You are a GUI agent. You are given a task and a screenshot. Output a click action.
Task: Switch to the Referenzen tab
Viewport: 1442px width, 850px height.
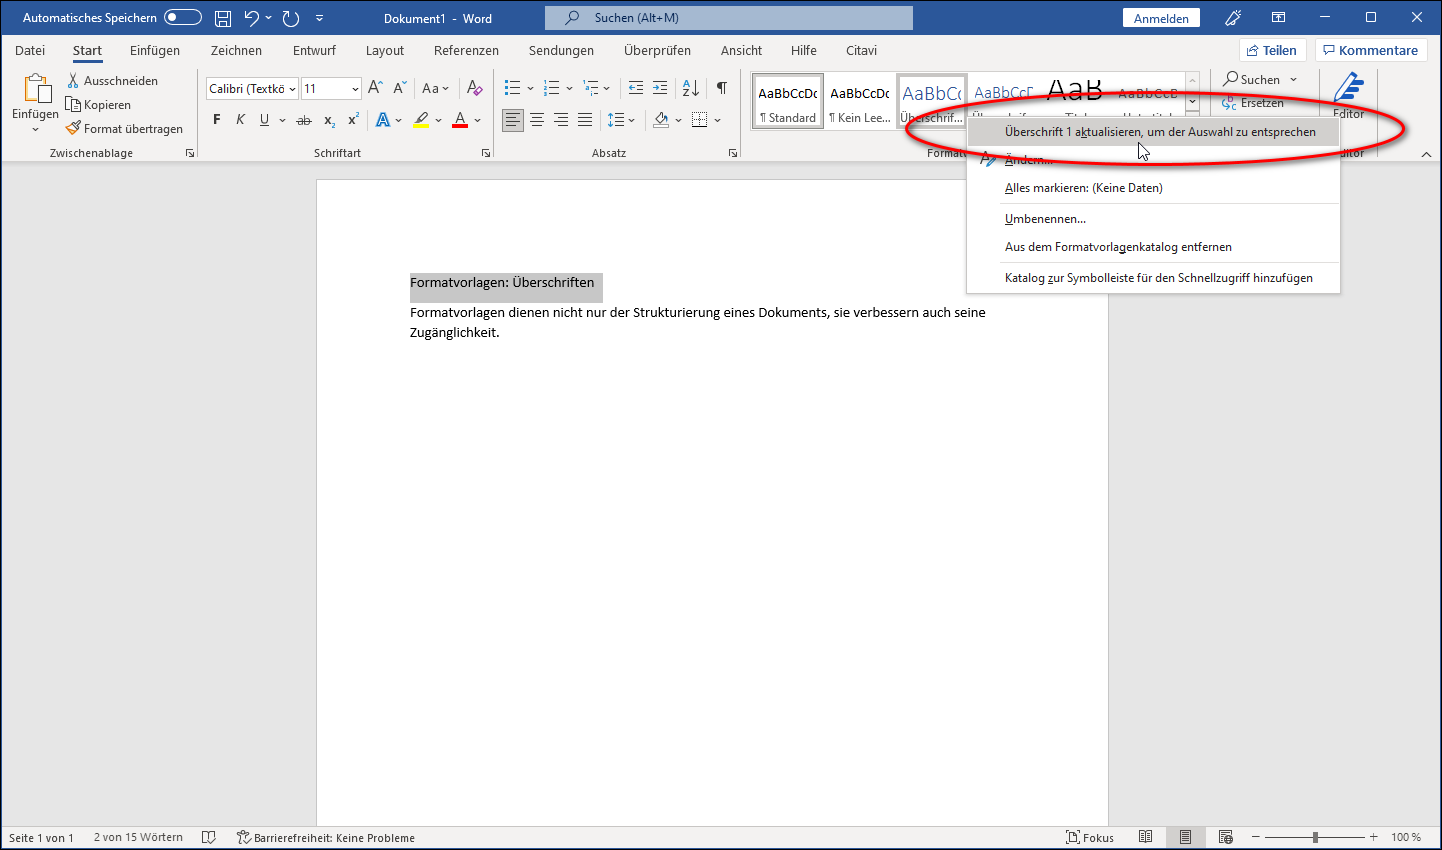[466, 50]
